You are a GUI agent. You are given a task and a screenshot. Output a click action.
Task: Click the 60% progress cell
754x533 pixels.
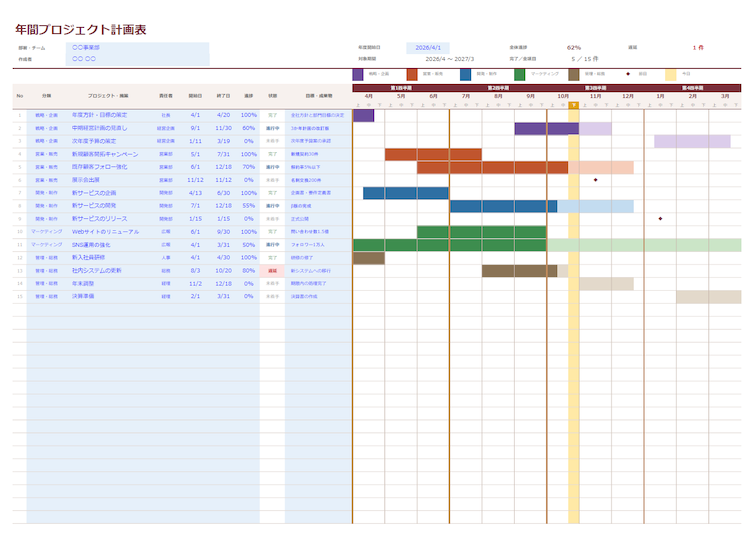[249, 128]
